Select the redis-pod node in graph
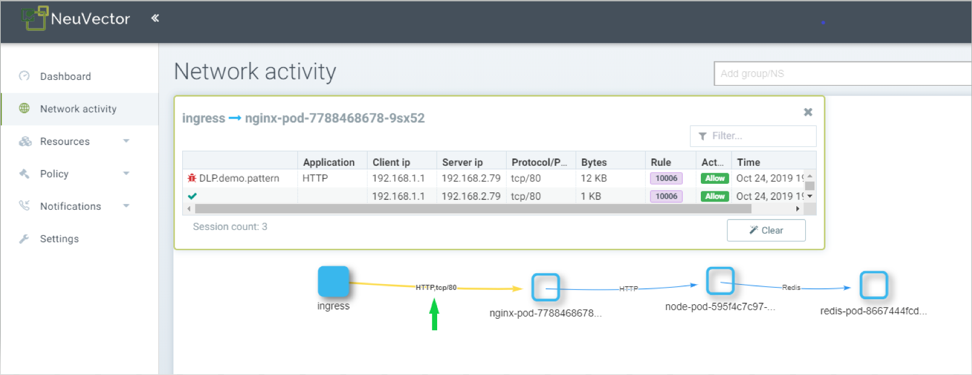The image size is (972, 375). point(874,286)
